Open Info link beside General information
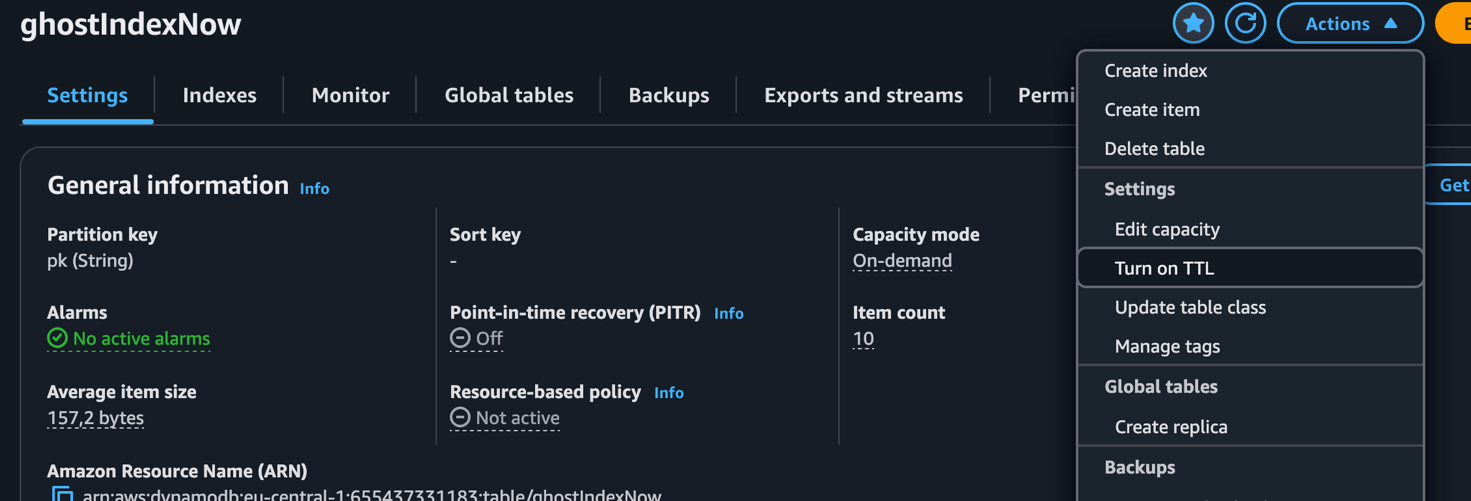The height and width of the screenshot is (501, 1471). 314,188
